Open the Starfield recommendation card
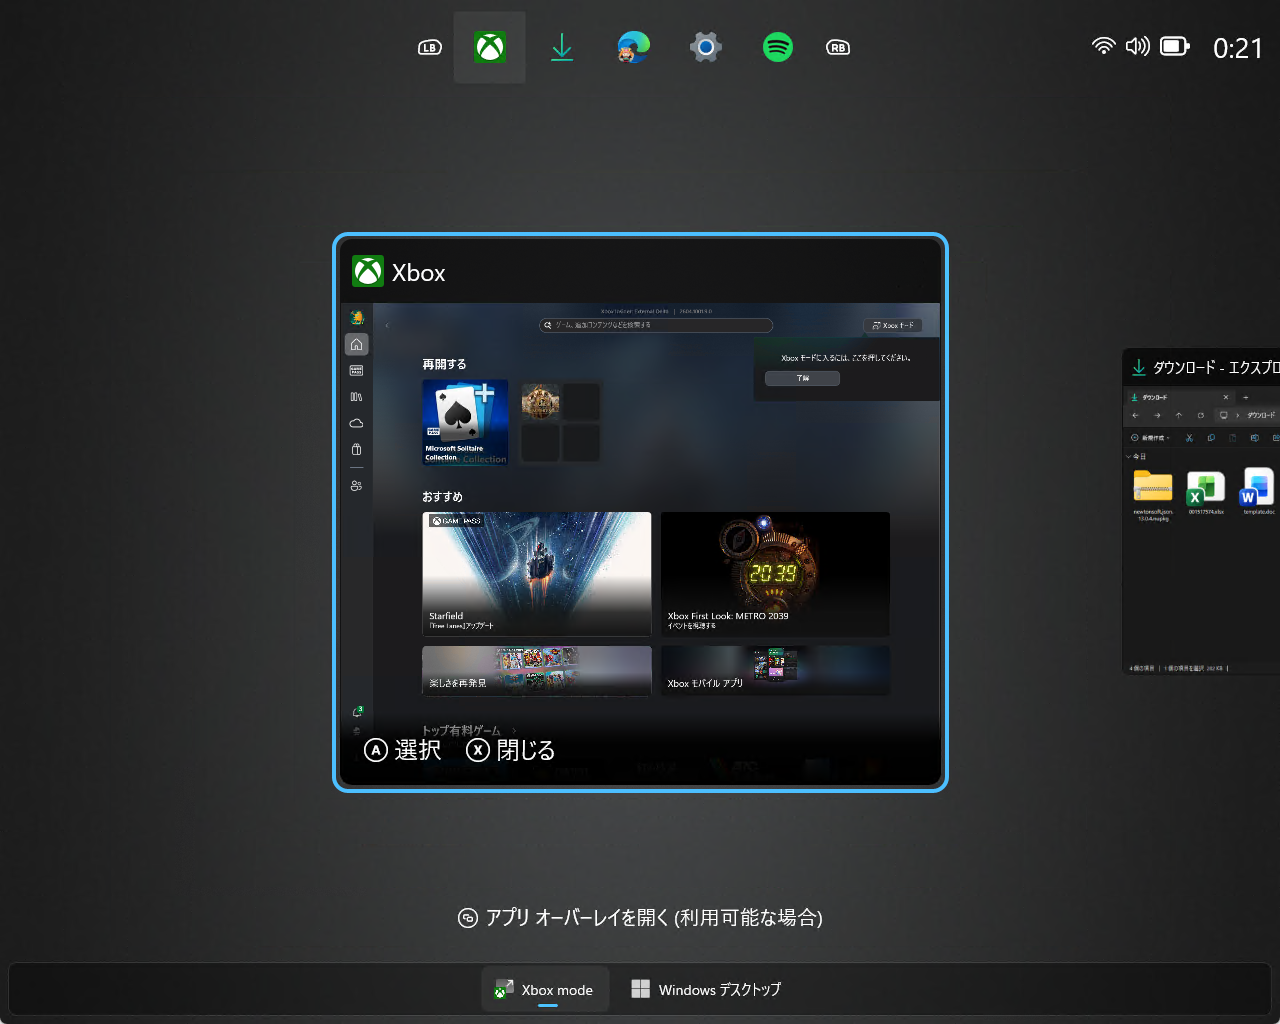1280x1024 pixels. pyautogui.click(x=537, y=574)
